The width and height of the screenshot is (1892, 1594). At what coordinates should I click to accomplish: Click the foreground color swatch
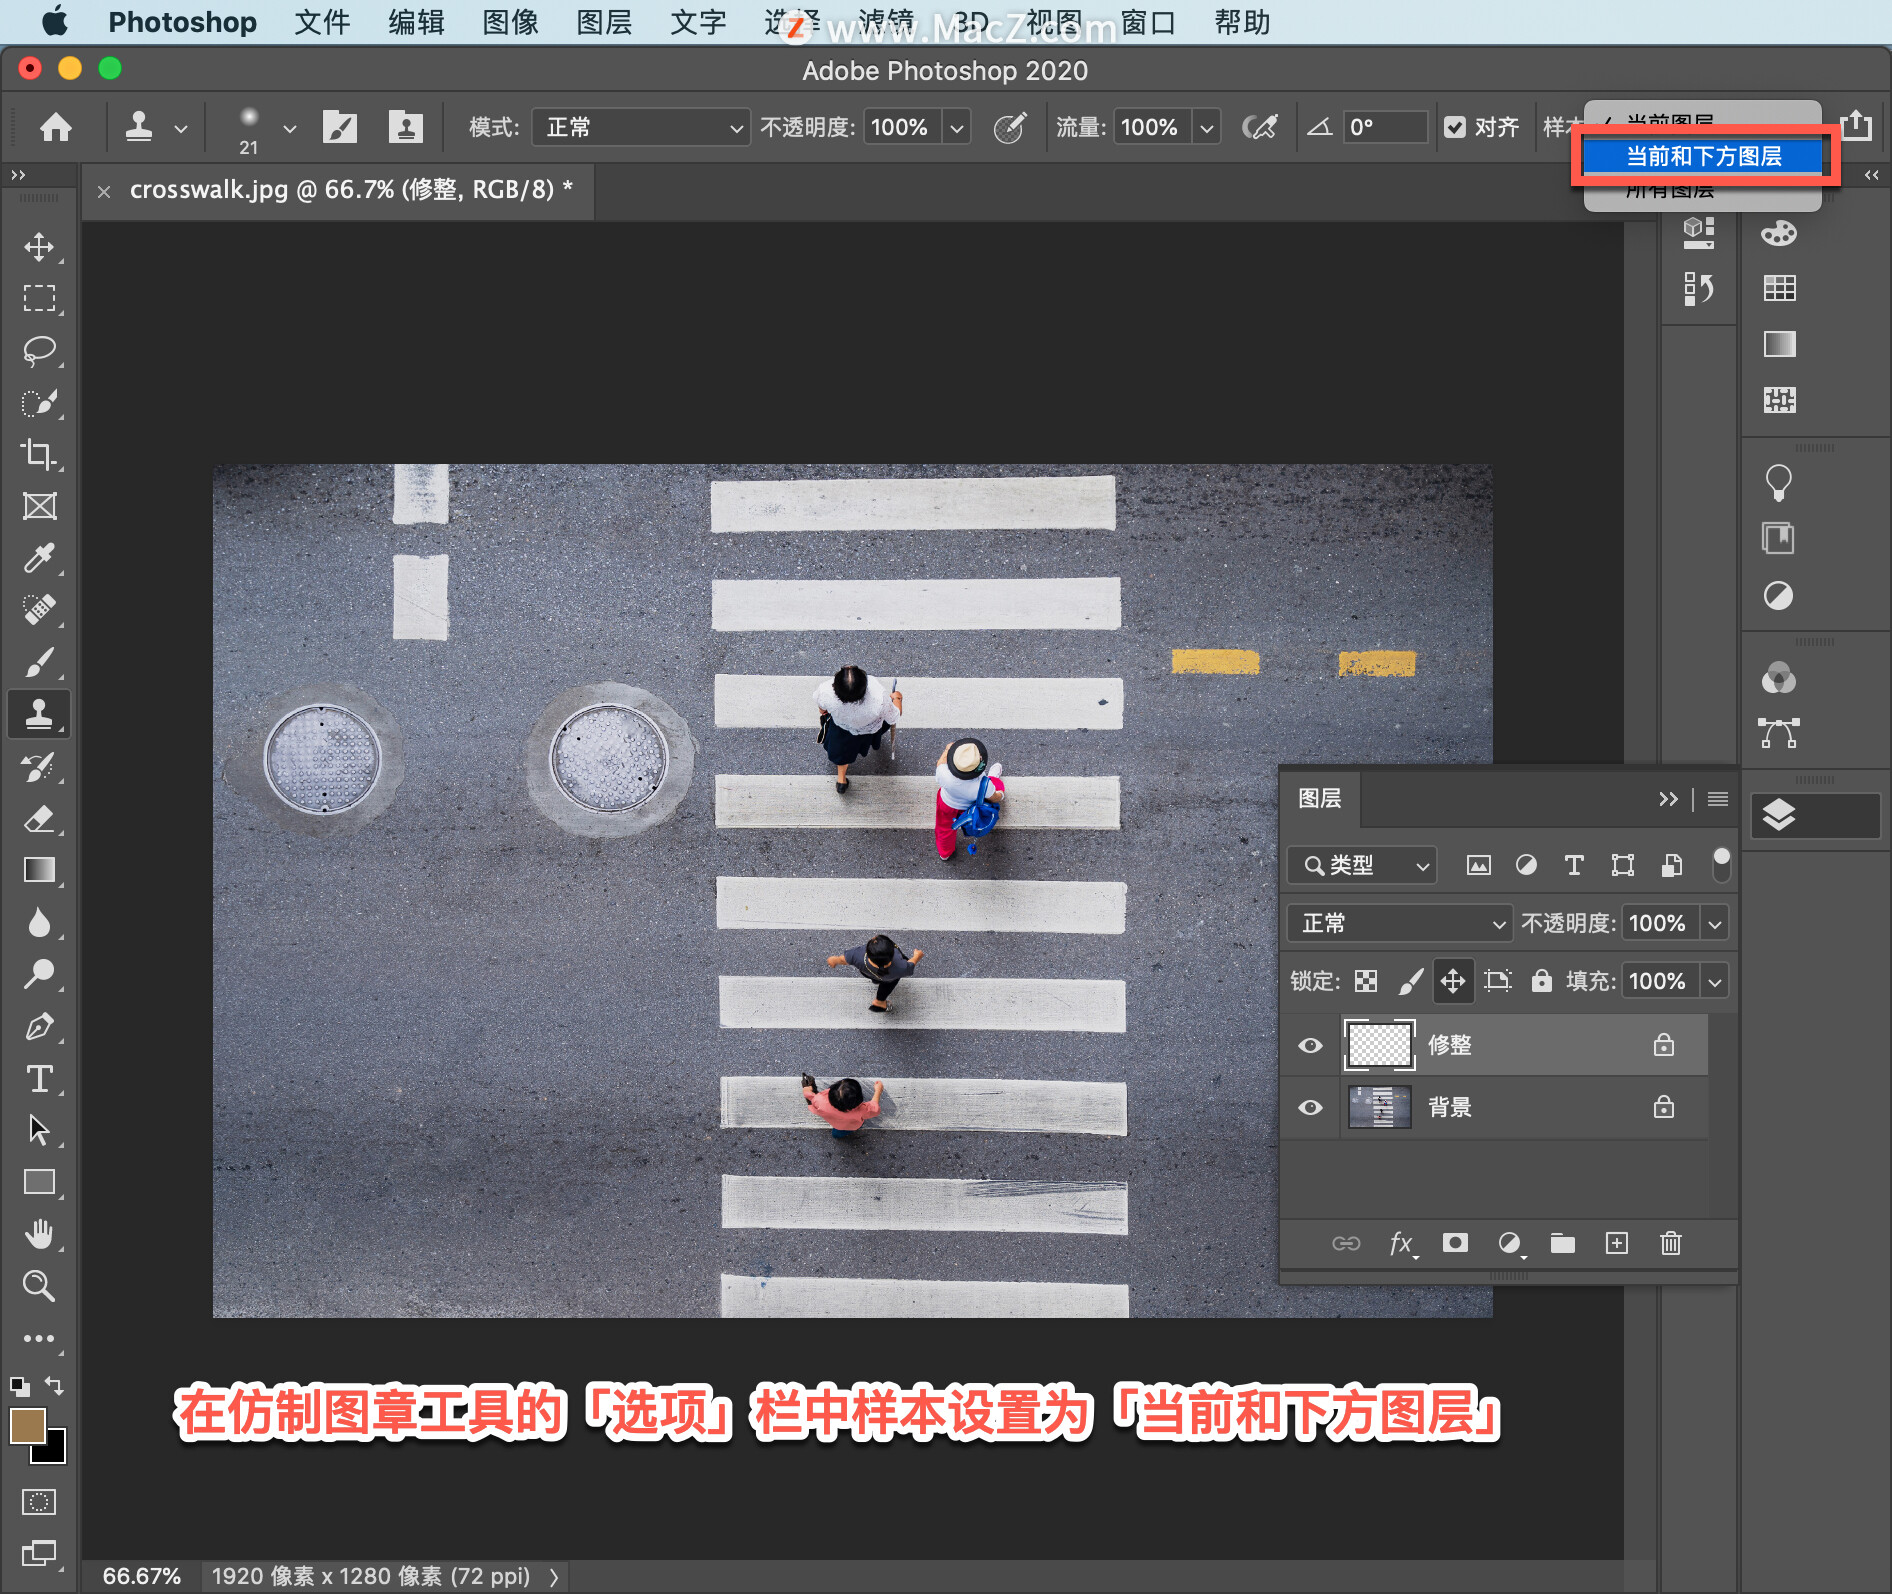(x=27, y=1426)
